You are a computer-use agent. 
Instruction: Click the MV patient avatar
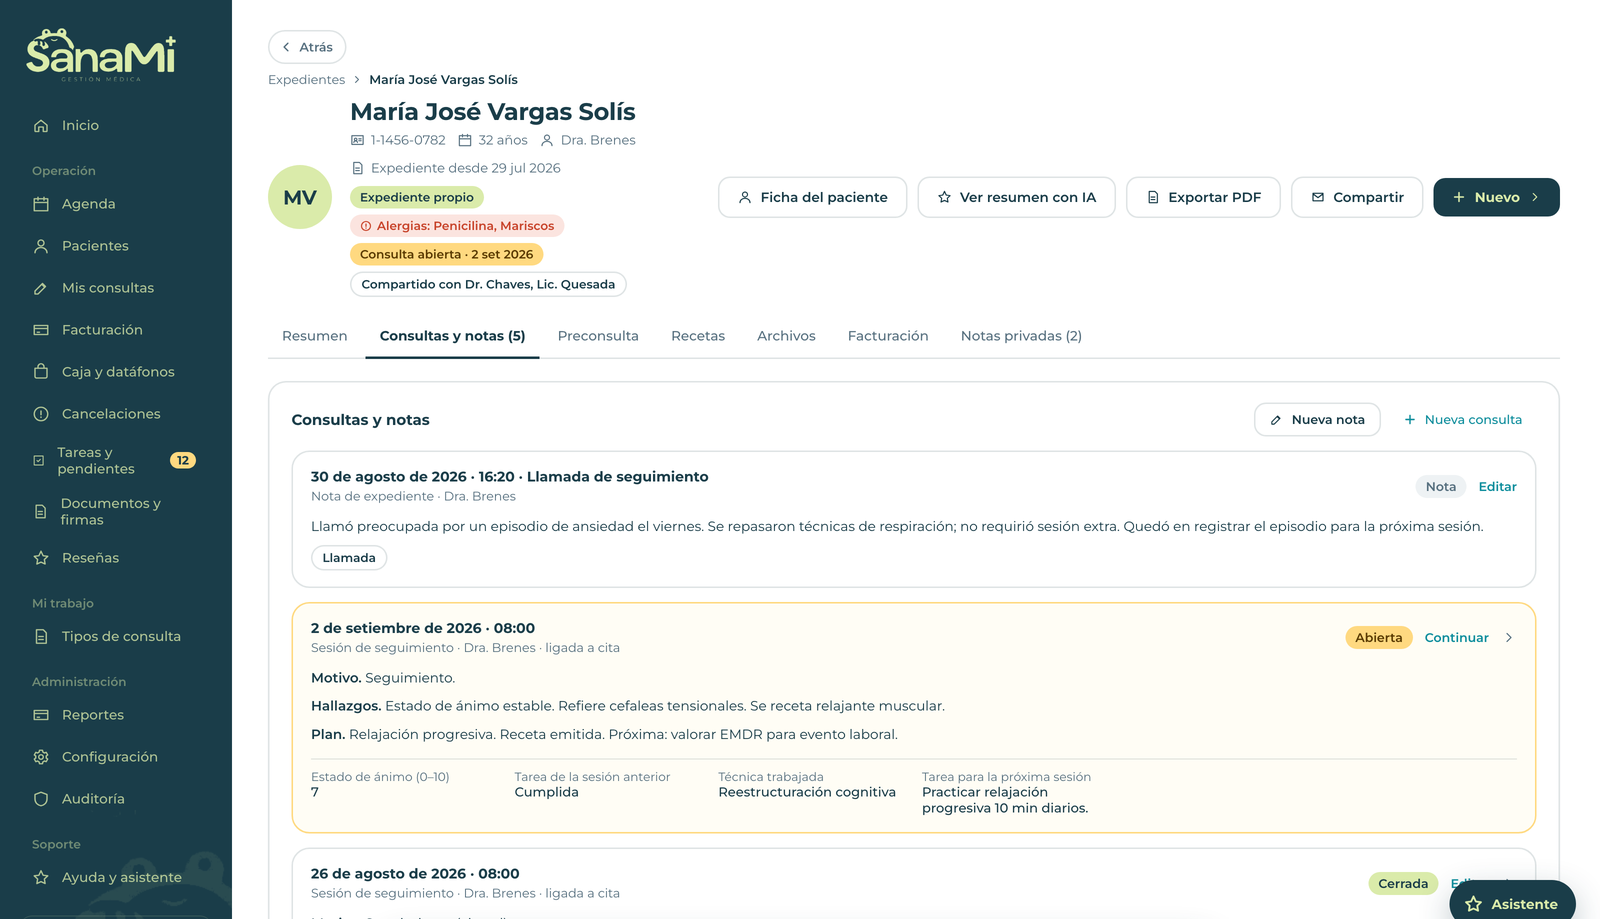click(300, 197)
